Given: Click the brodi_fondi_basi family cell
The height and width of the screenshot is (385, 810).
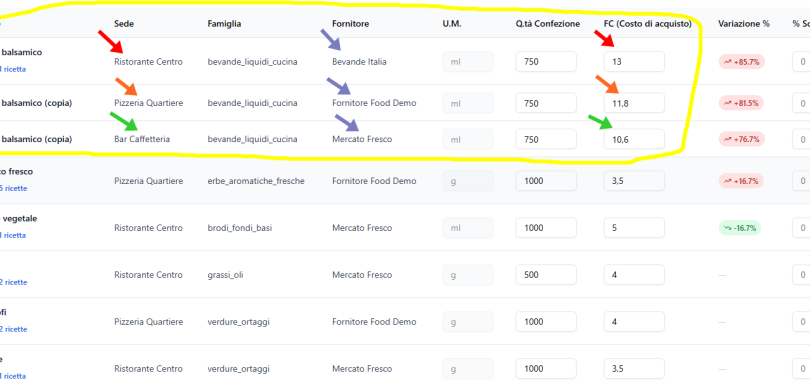Looking at the screenshot, I should (240, 228).
